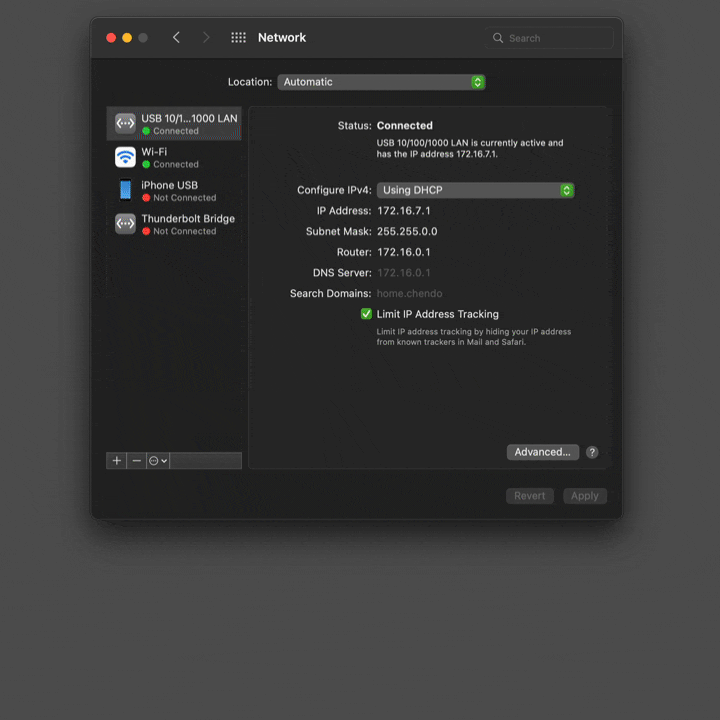Viewport: 720px width, 720px height.
Task: Open the Configure IPv4 dropdown
Action: coord(475,190)
